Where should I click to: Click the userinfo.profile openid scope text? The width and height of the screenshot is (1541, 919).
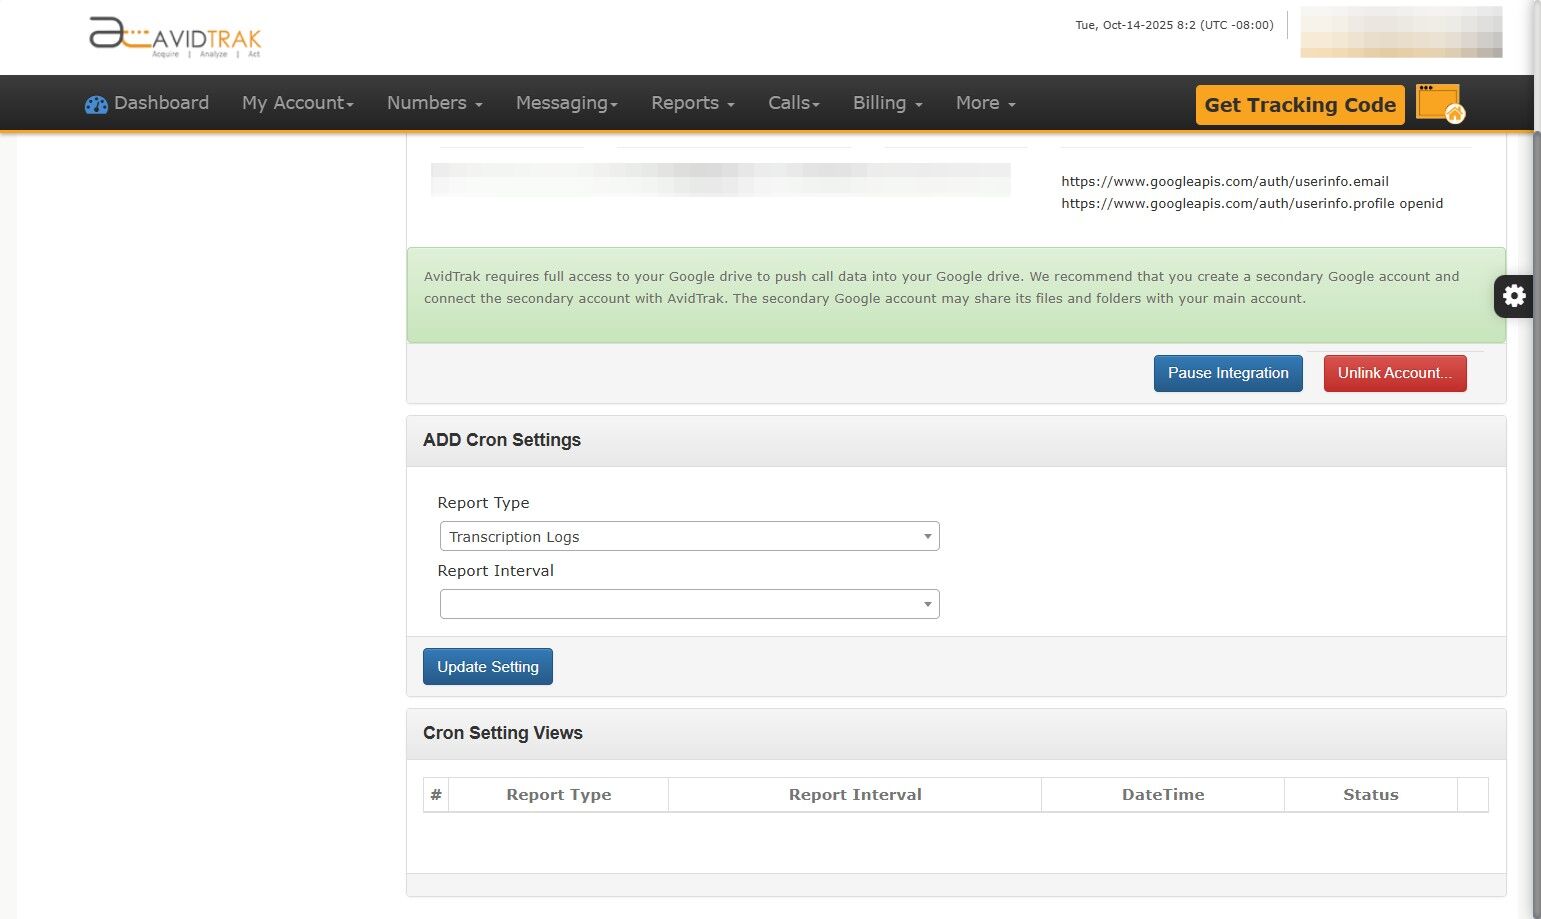coord(1252,203)
